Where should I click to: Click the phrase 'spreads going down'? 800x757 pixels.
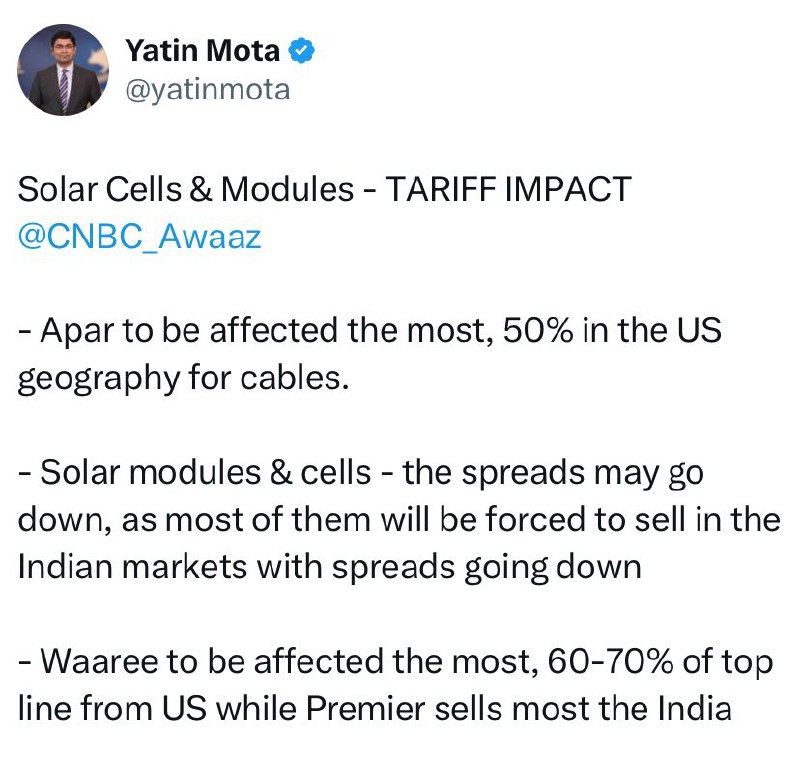pos(487,568)
